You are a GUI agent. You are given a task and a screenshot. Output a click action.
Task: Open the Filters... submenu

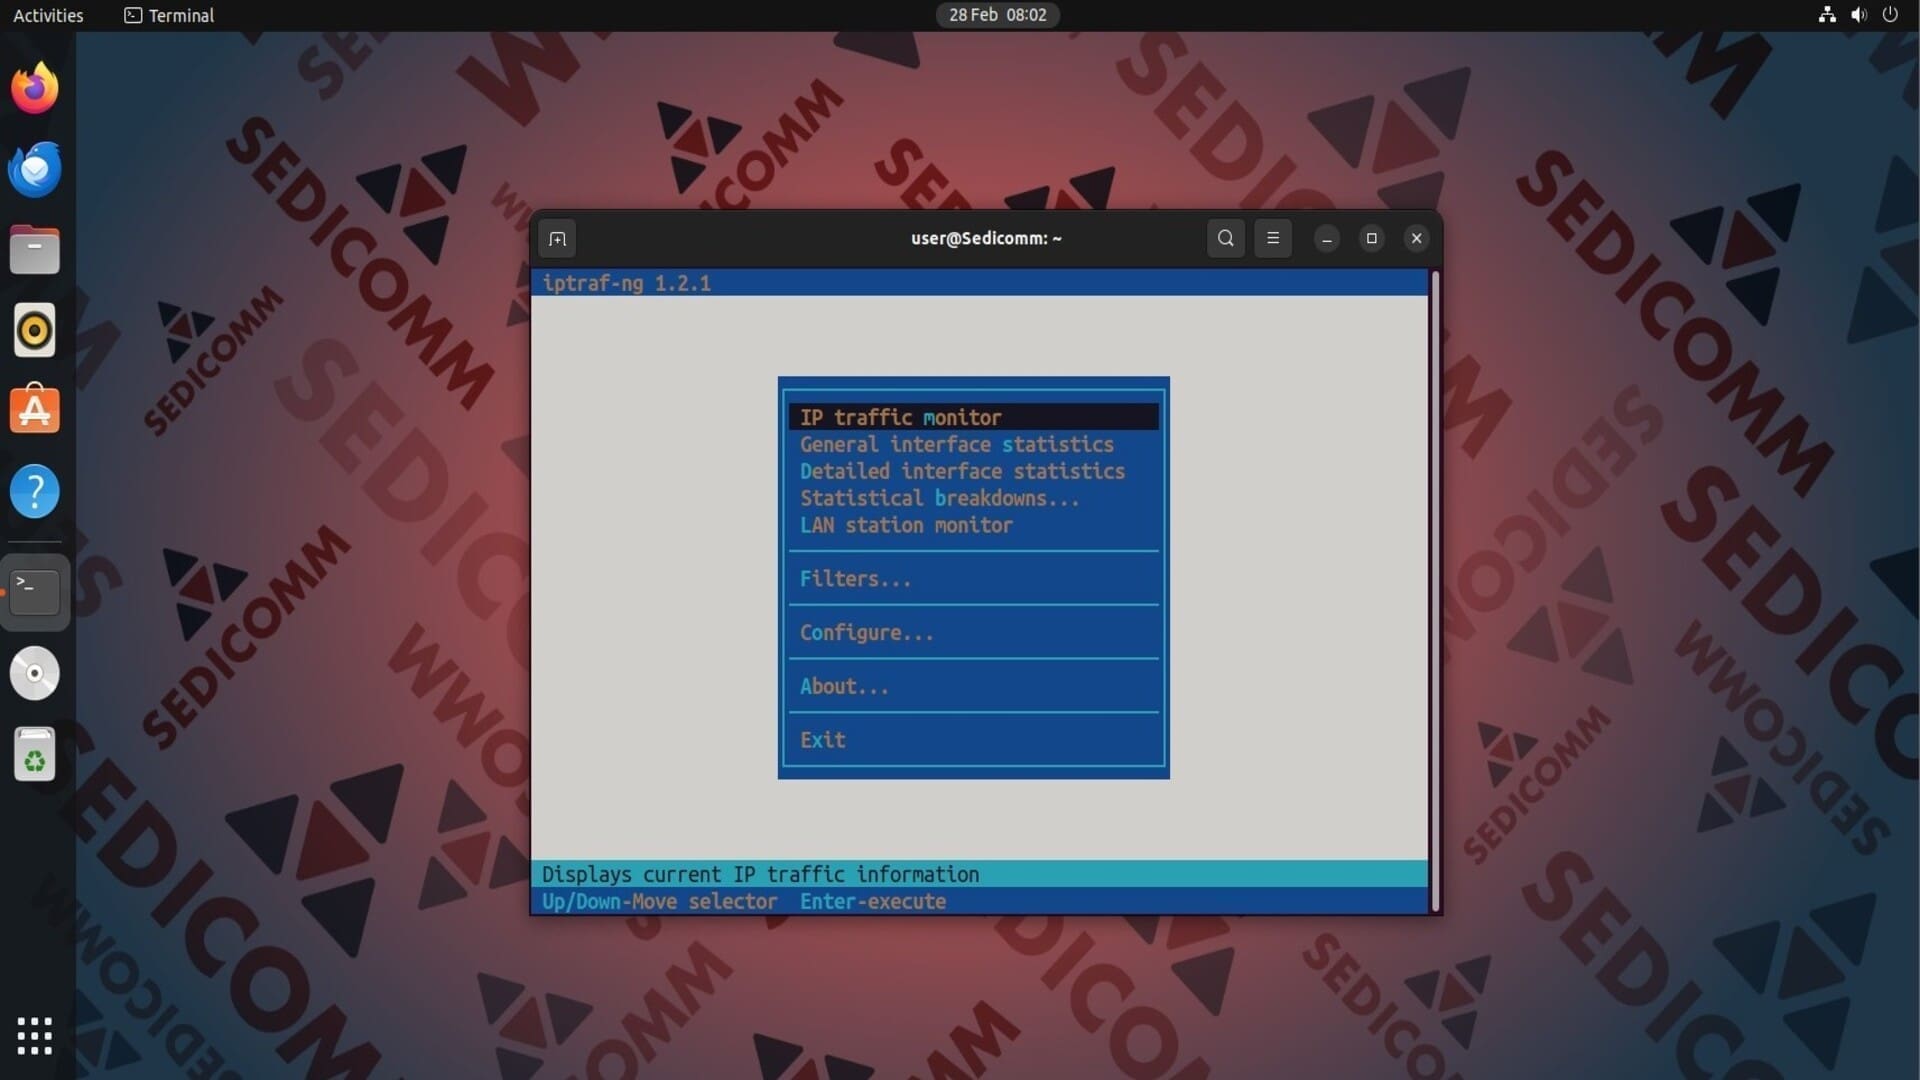click(x=855, y=579)
